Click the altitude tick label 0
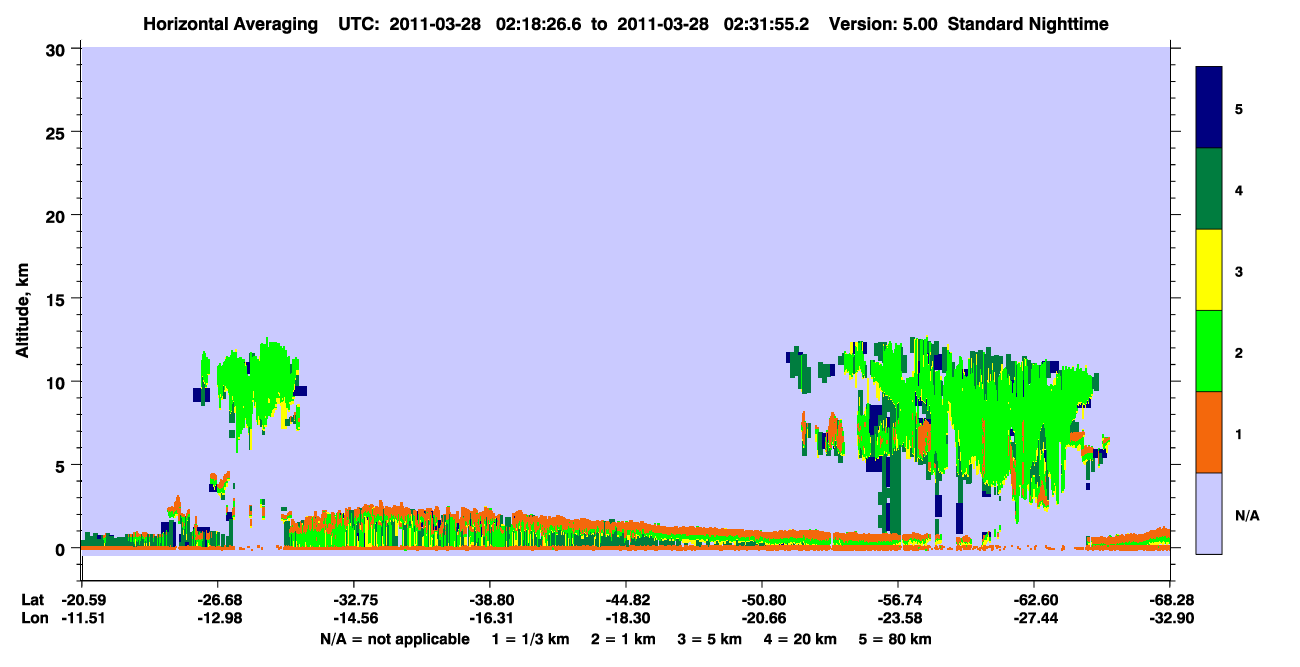Image resolution: width=1300 pixels, height=667 pixels. (x=62, y=548)
